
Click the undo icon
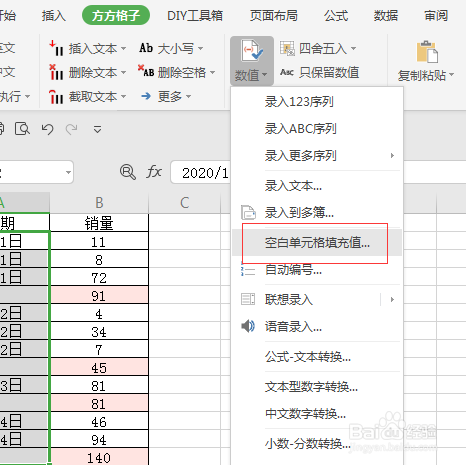(47, 129)
